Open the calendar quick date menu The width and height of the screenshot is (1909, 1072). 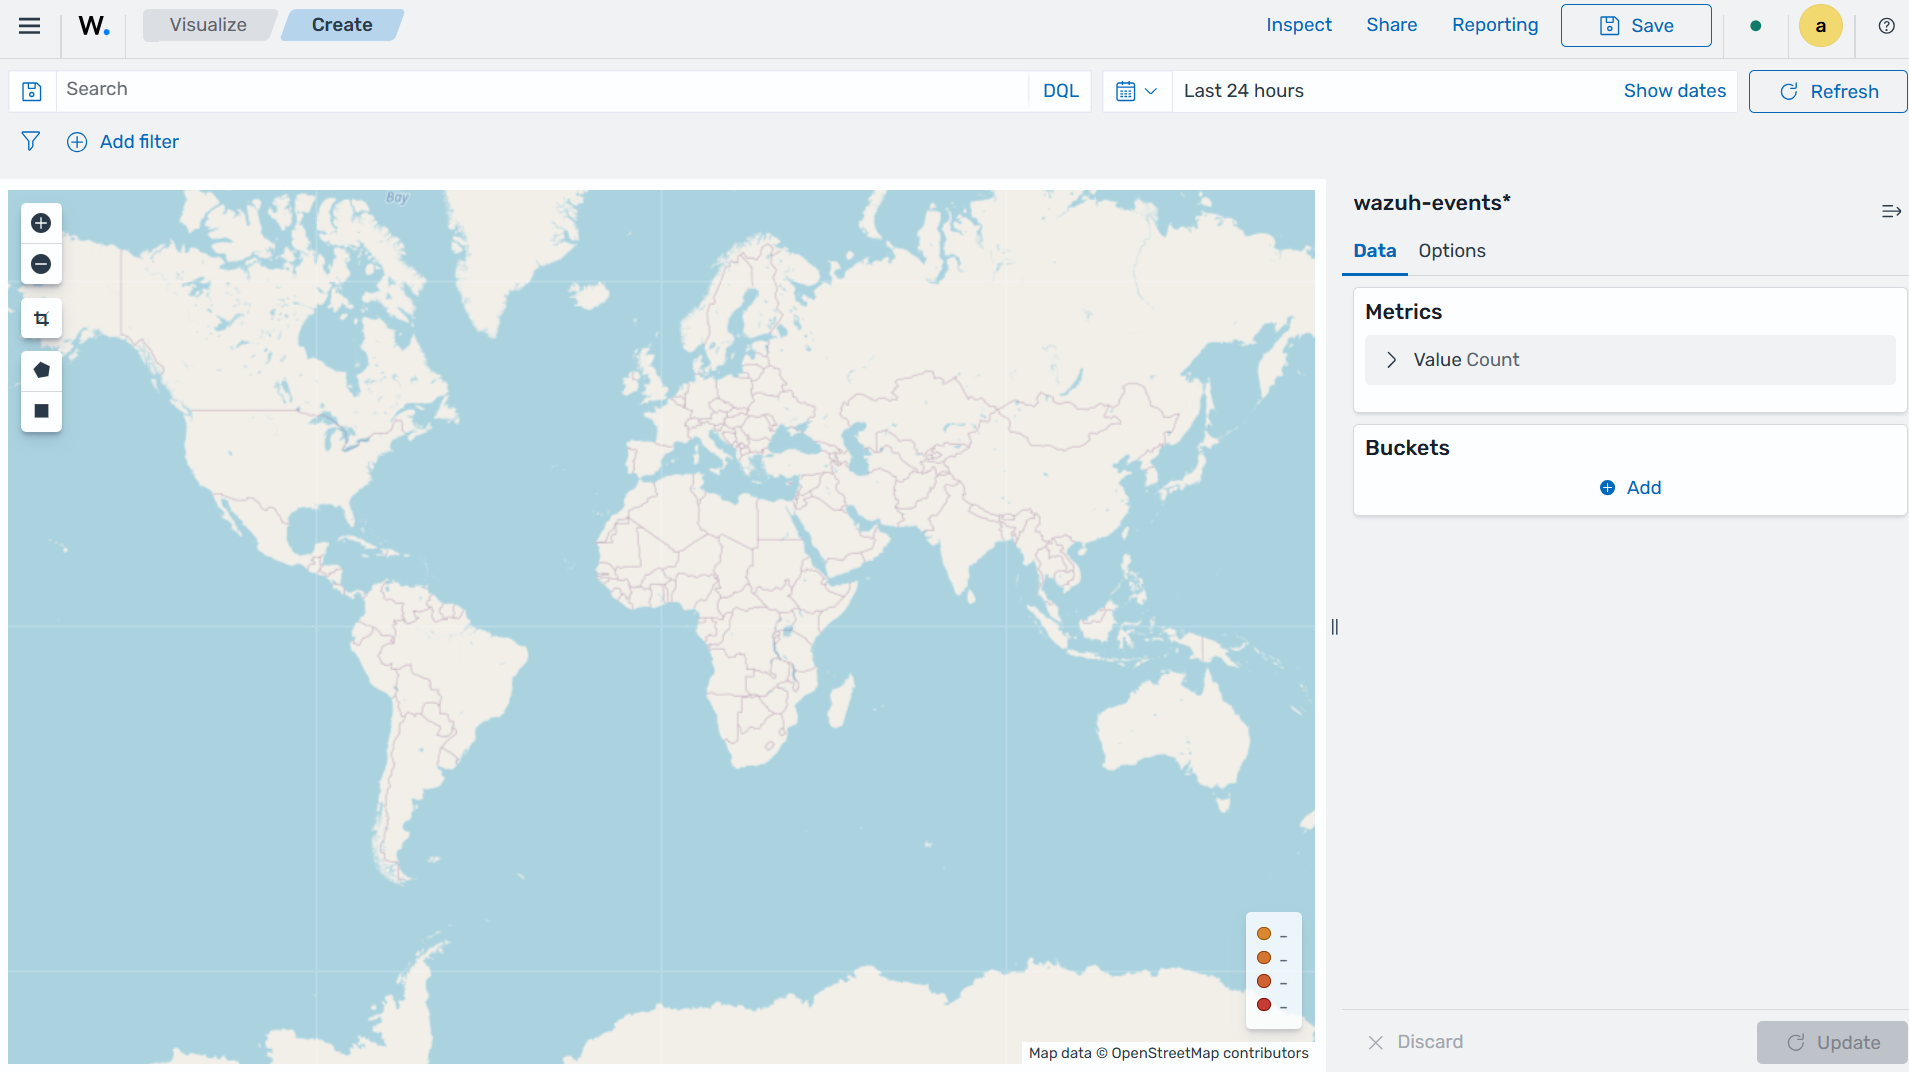pyautogui.click(x=1137, y=91)
